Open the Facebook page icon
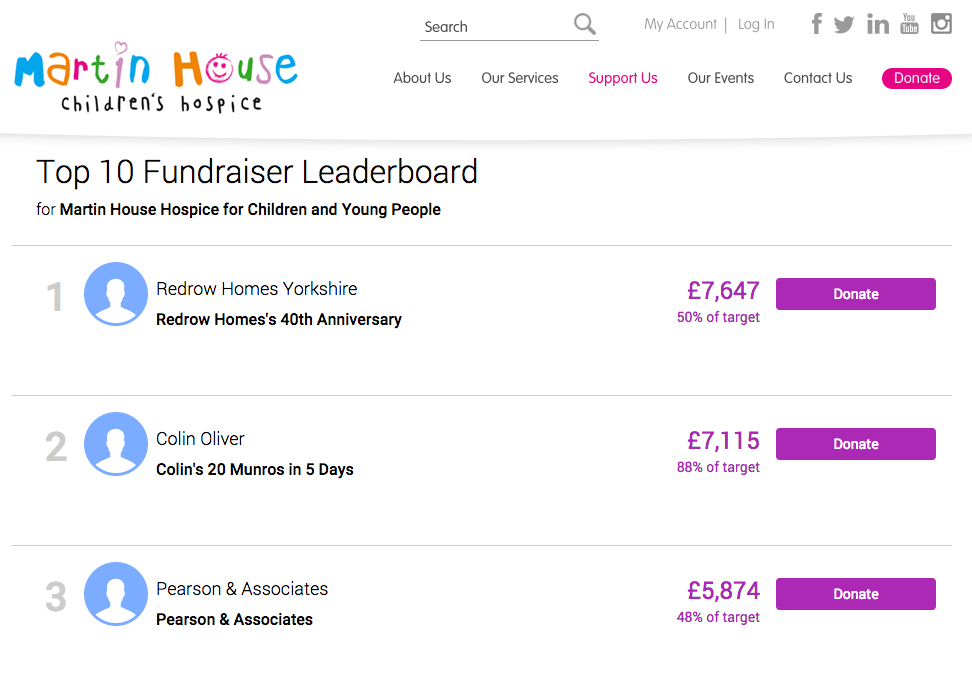The image size is (972, 677). (x=817, y=24)
